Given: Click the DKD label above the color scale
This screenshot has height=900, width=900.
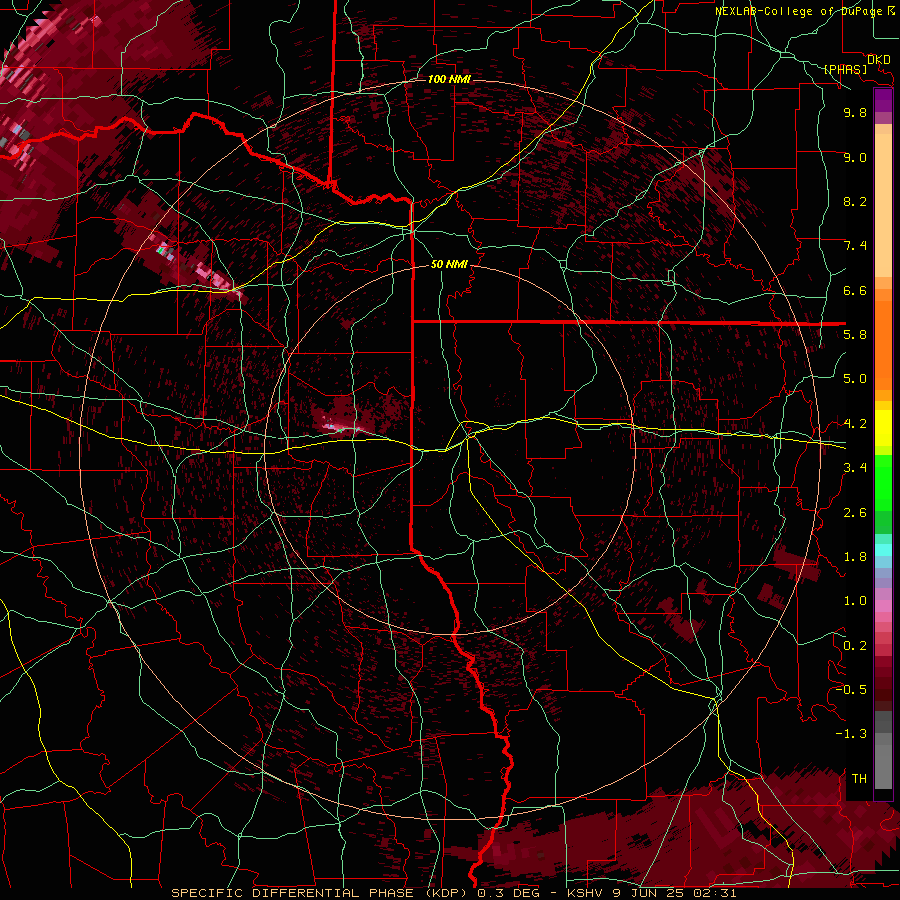Looking at the screenshot, I should coord(878,60).
